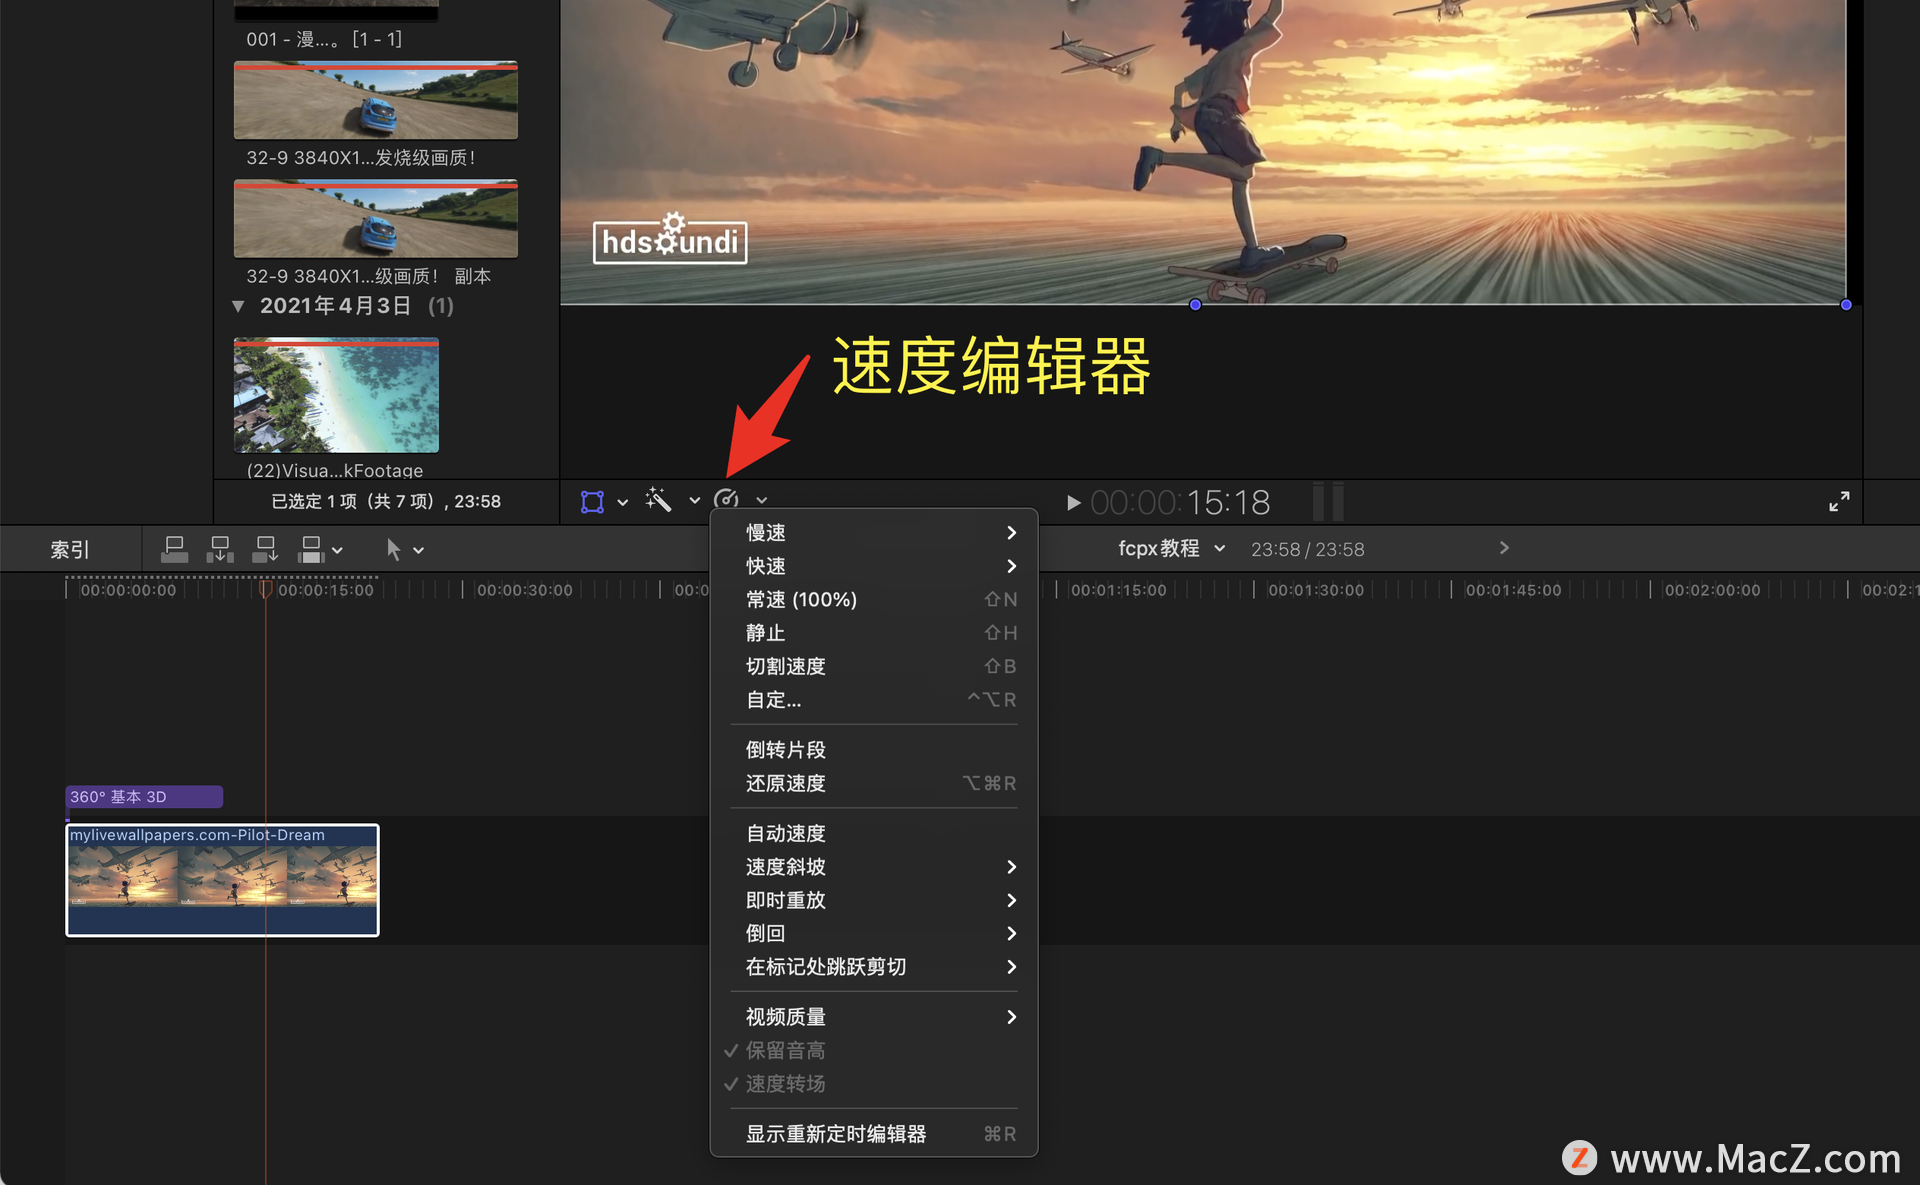Open the fcpx教程 project dropdown
1920x1185 pixels.
1171,548
